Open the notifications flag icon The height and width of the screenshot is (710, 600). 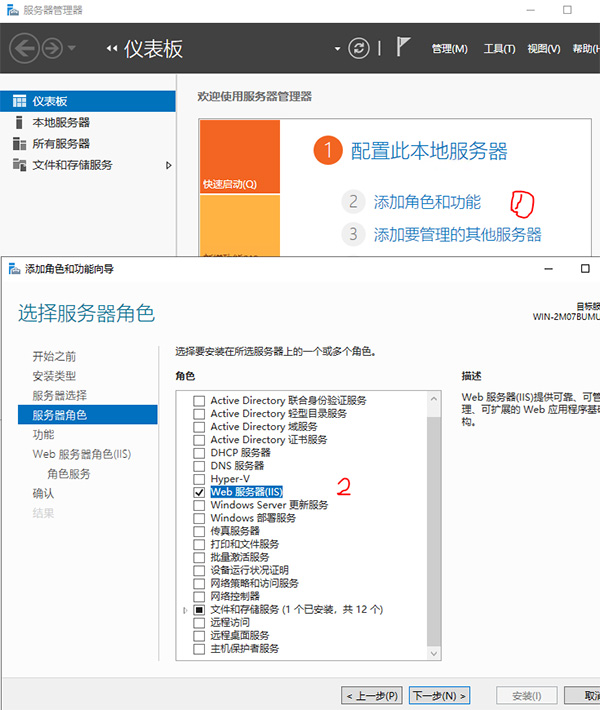pyautogui.click(x=404, y=48)
